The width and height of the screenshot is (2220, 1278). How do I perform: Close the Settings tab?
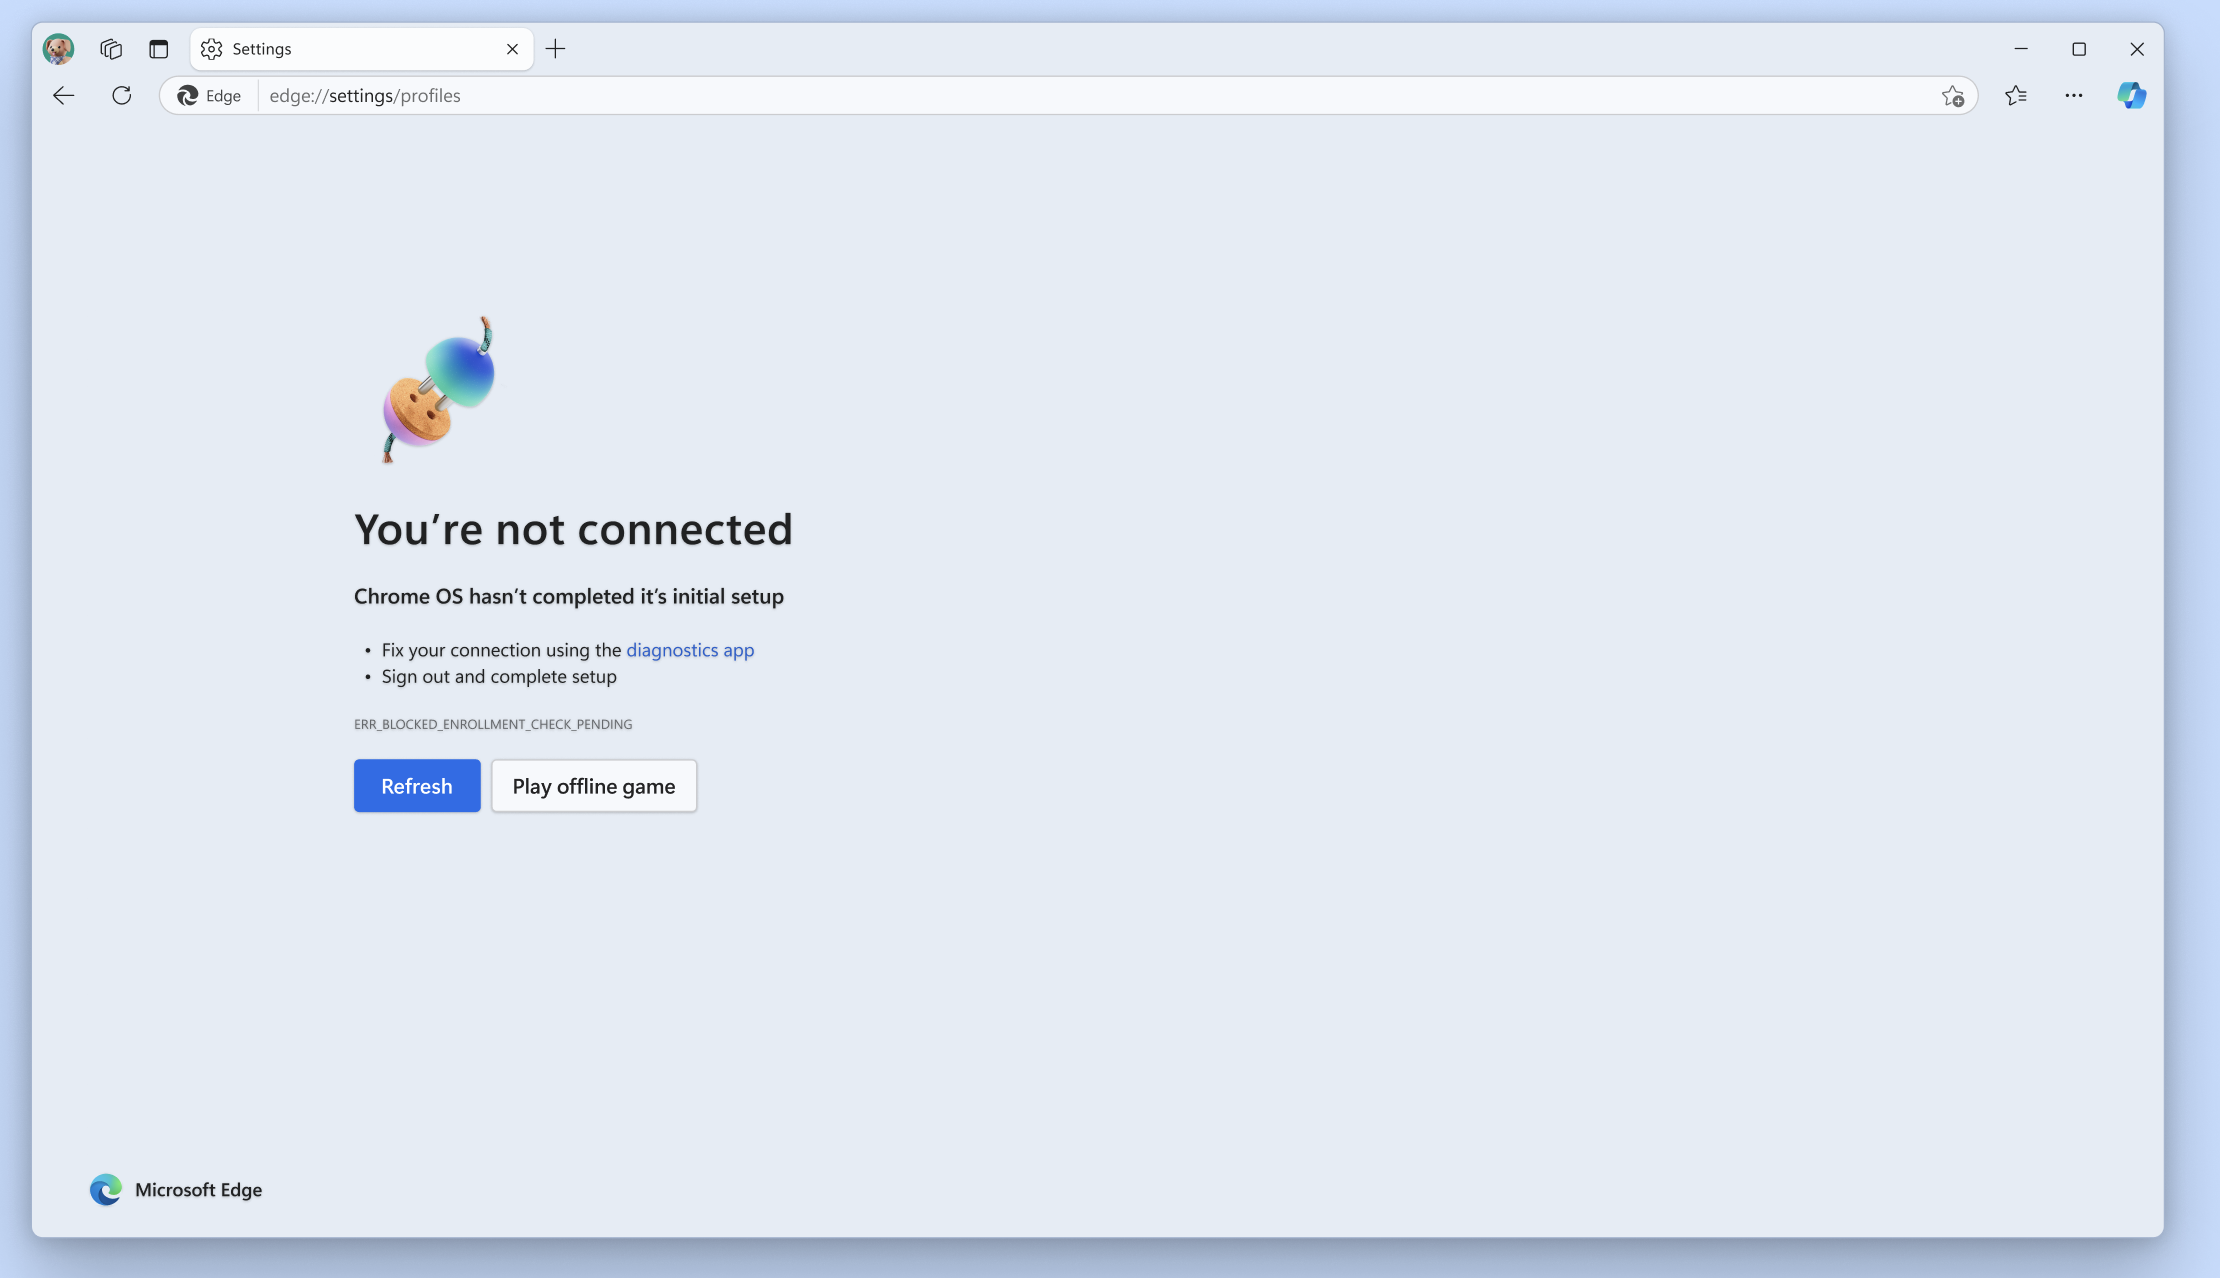coord(512,49)
